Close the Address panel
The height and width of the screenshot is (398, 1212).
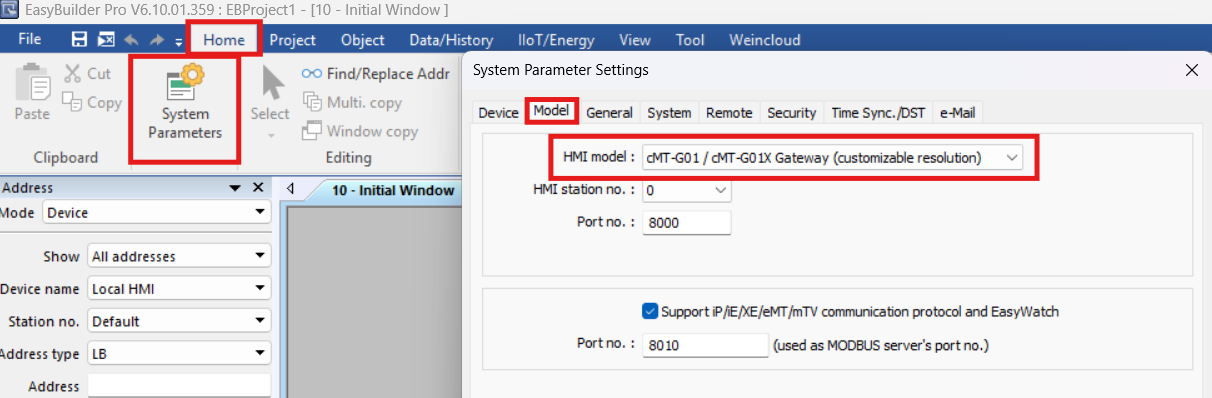(x=257, y=187)
